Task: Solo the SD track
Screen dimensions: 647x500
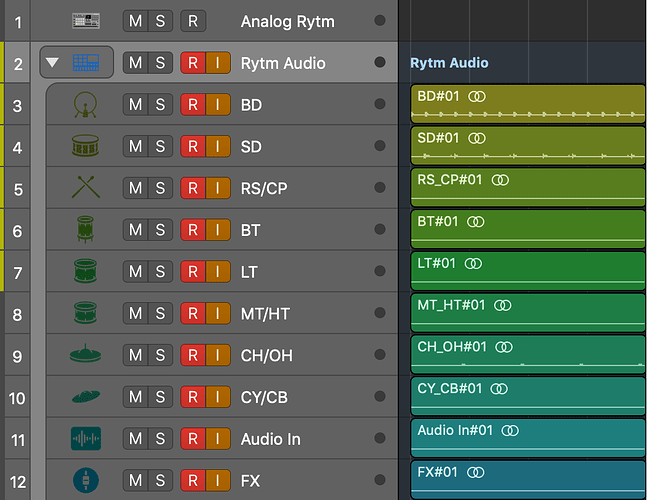Action: pos(160,146)
